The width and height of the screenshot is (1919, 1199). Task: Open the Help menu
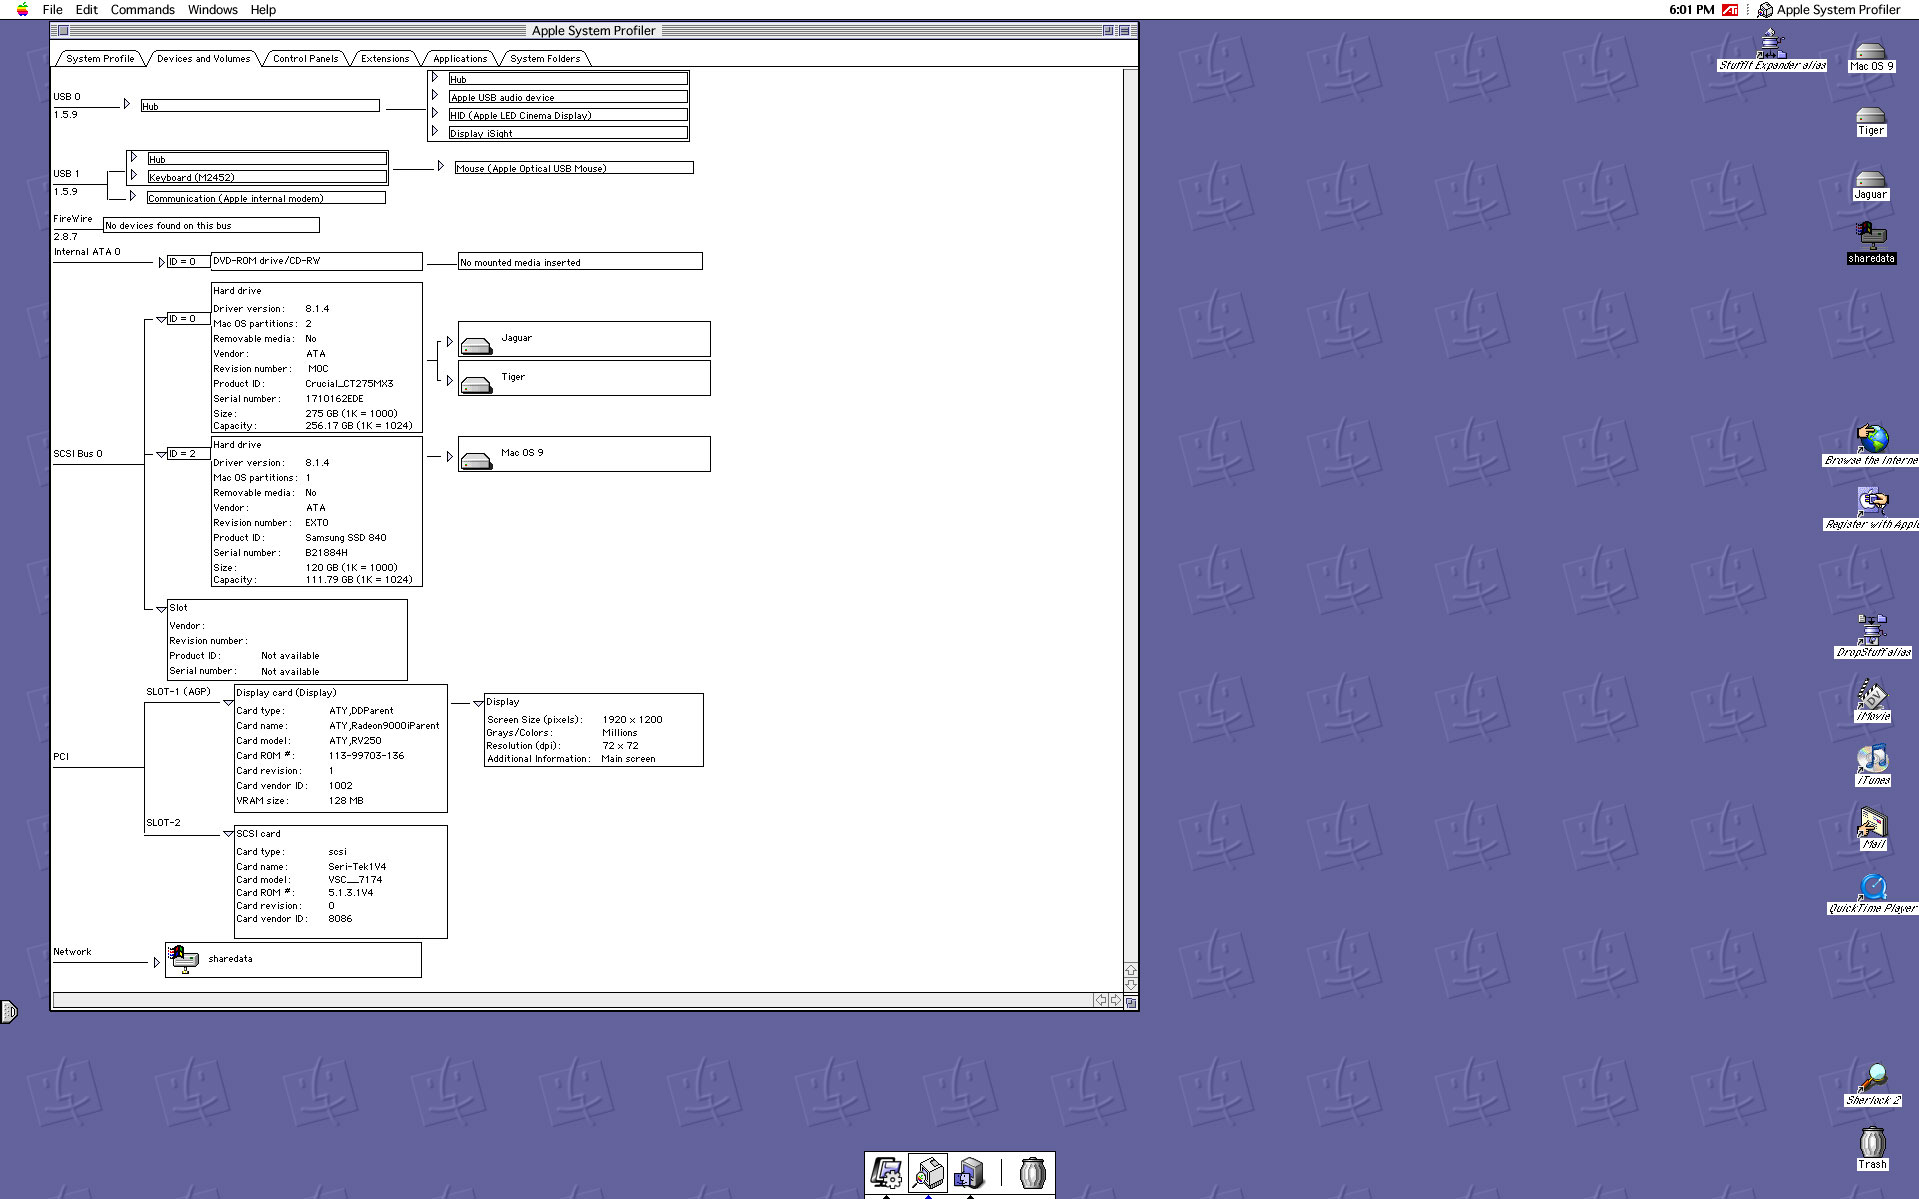tap(263, 10)
